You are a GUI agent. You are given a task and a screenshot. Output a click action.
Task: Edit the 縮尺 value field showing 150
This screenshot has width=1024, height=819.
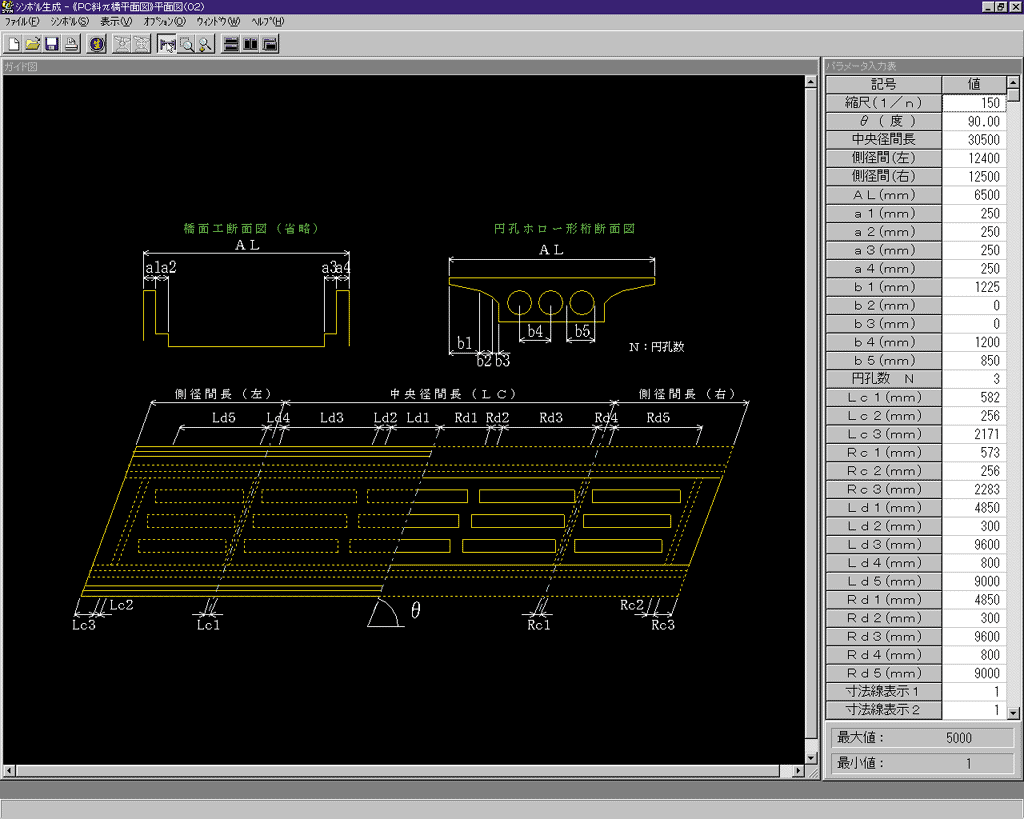[x=974, y=103]
